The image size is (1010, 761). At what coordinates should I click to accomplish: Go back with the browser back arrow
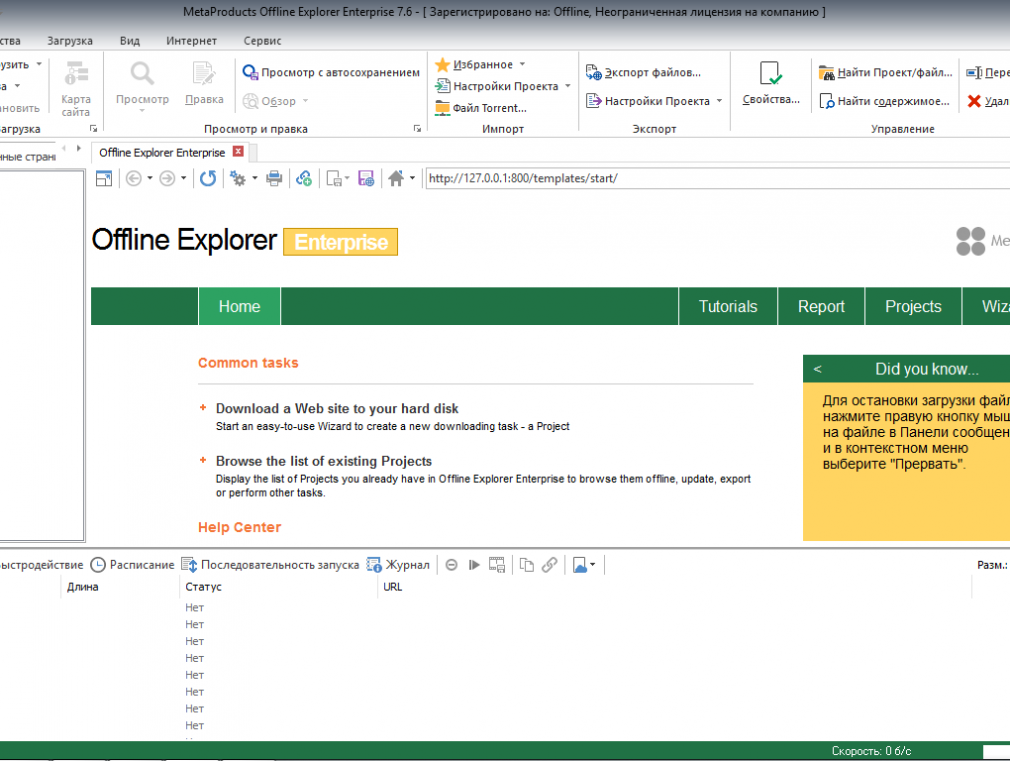point(133,178)
